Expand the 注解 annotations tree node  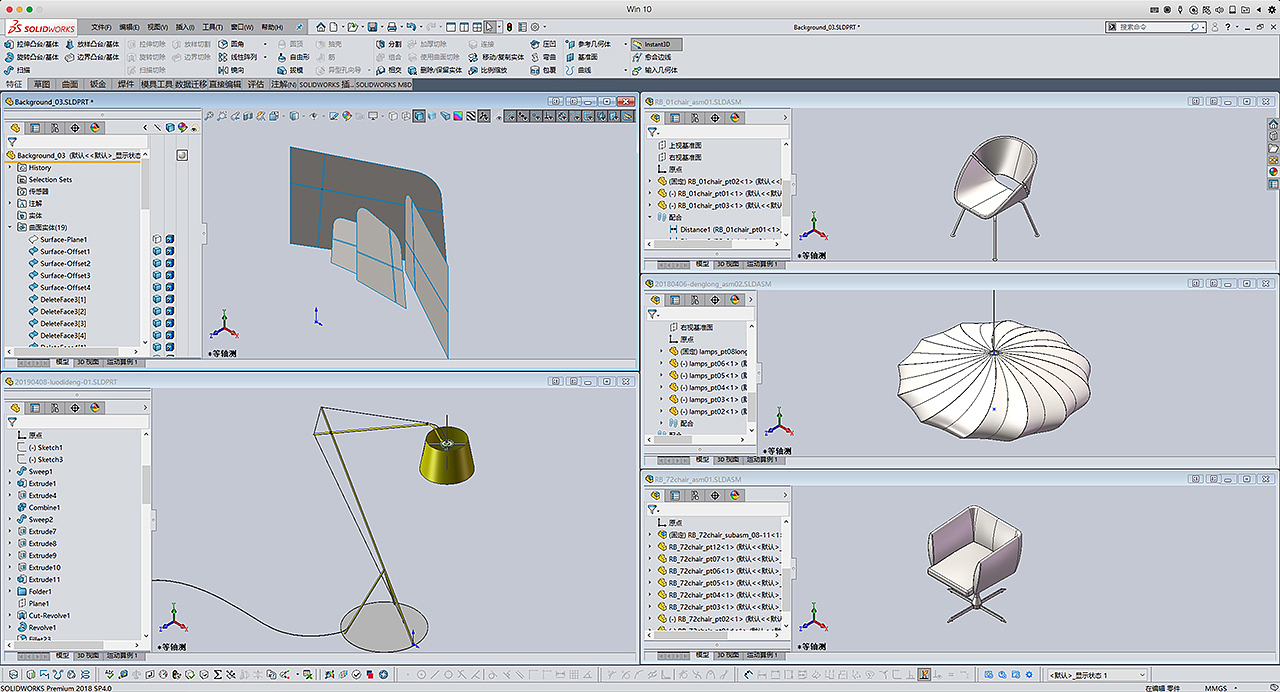[10, 204]
